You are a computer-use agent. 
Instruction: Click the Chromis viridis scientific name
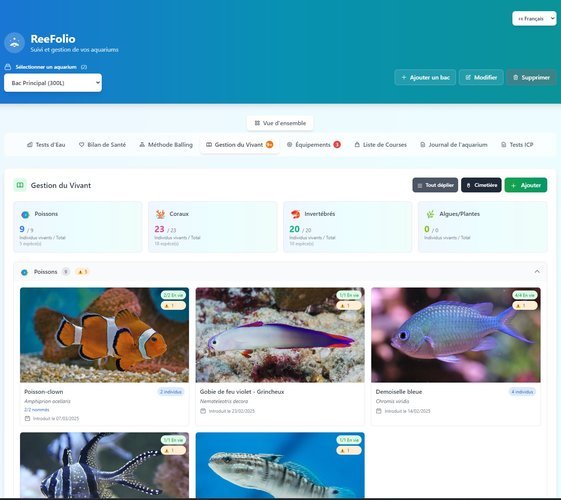(392, 401)
